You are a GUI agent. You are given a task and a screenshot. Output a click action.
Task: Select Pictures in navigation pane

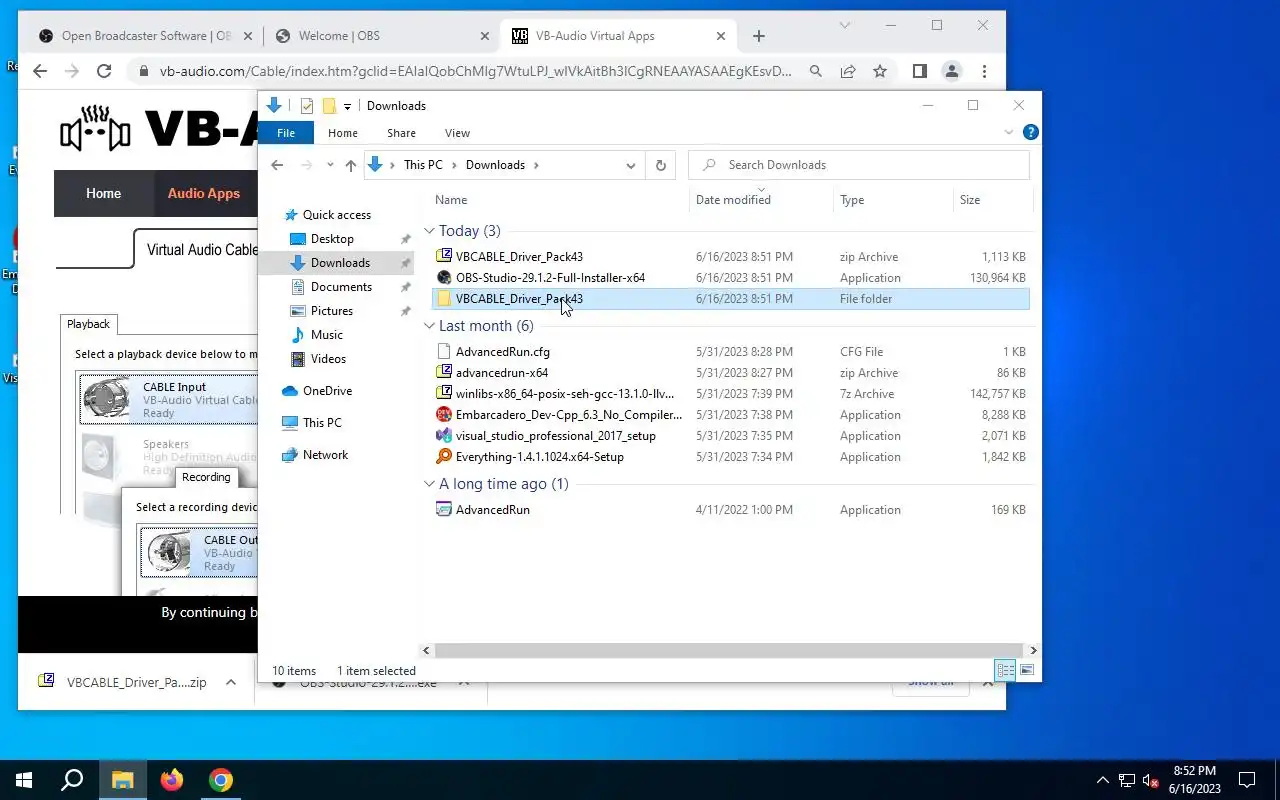coord(331,311)
